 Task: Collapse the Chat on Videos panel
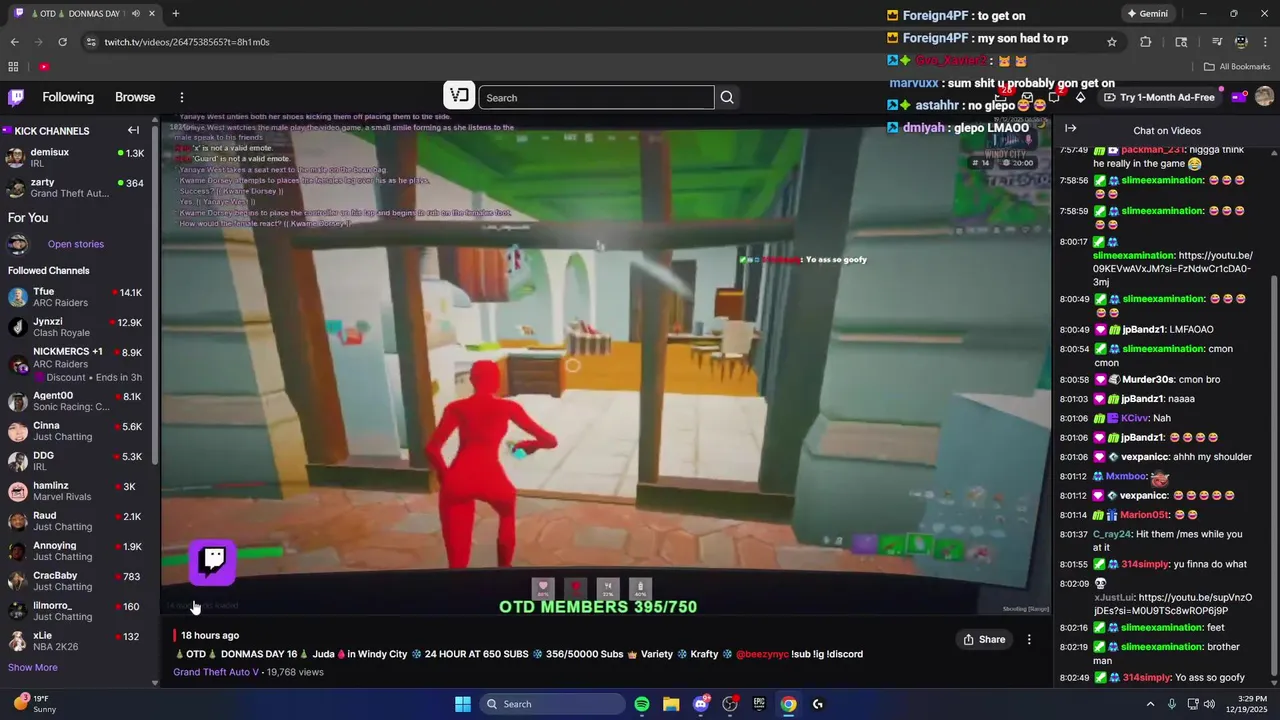point(1070,128)
